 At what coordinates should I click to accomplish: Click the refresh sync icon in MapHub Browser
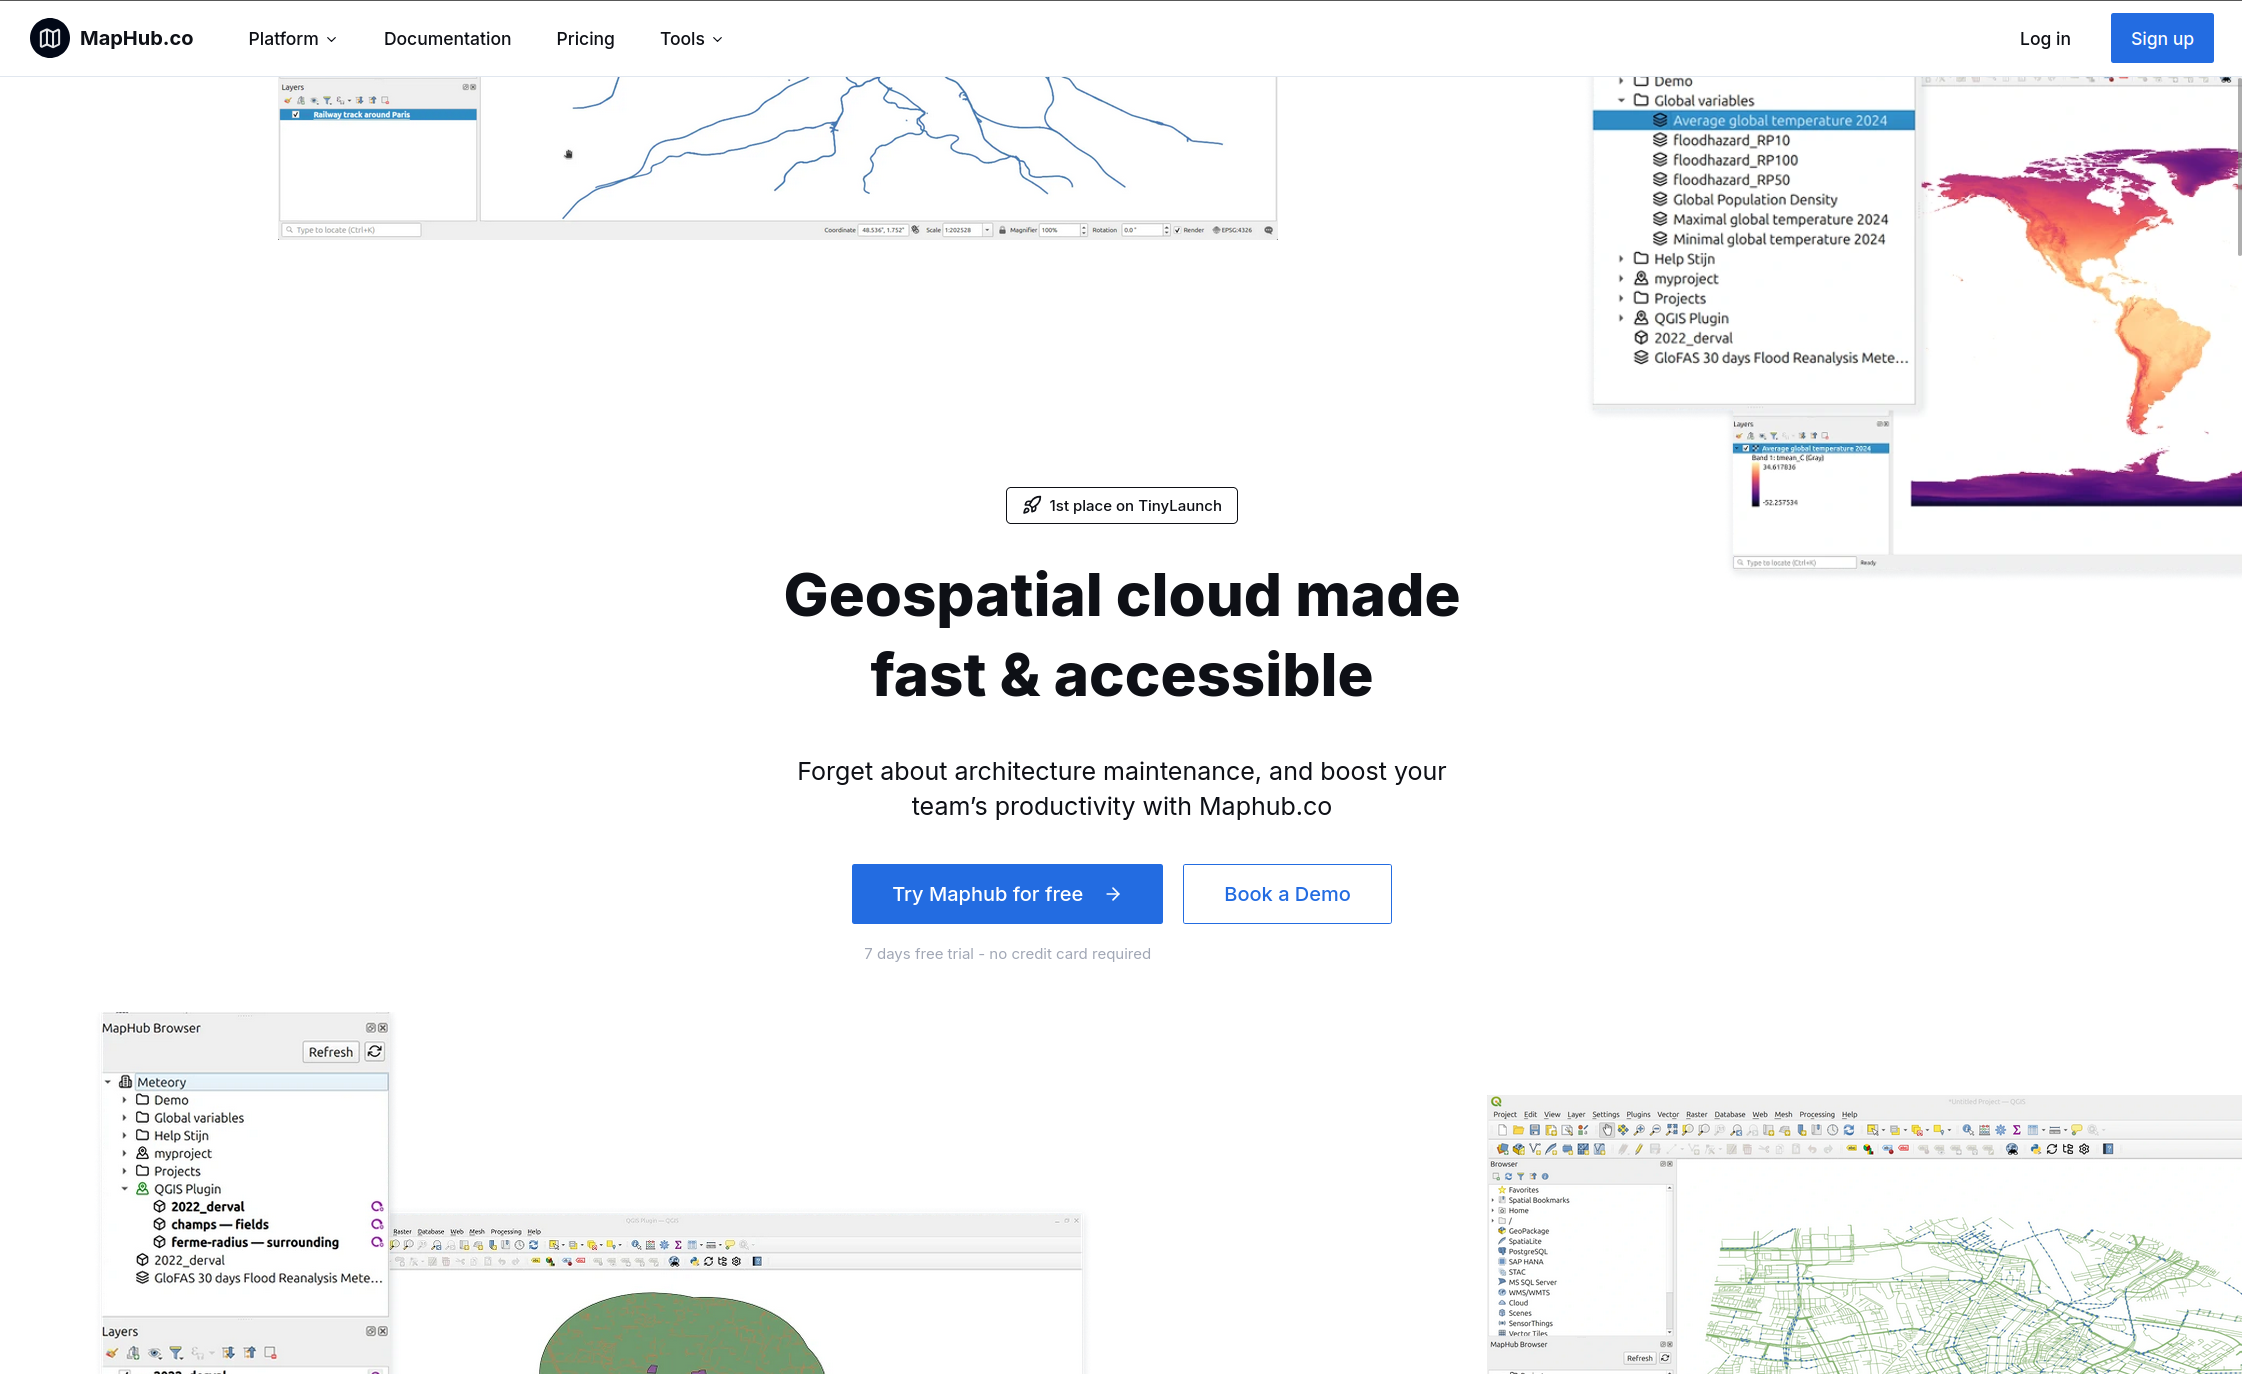(375, 1051)
